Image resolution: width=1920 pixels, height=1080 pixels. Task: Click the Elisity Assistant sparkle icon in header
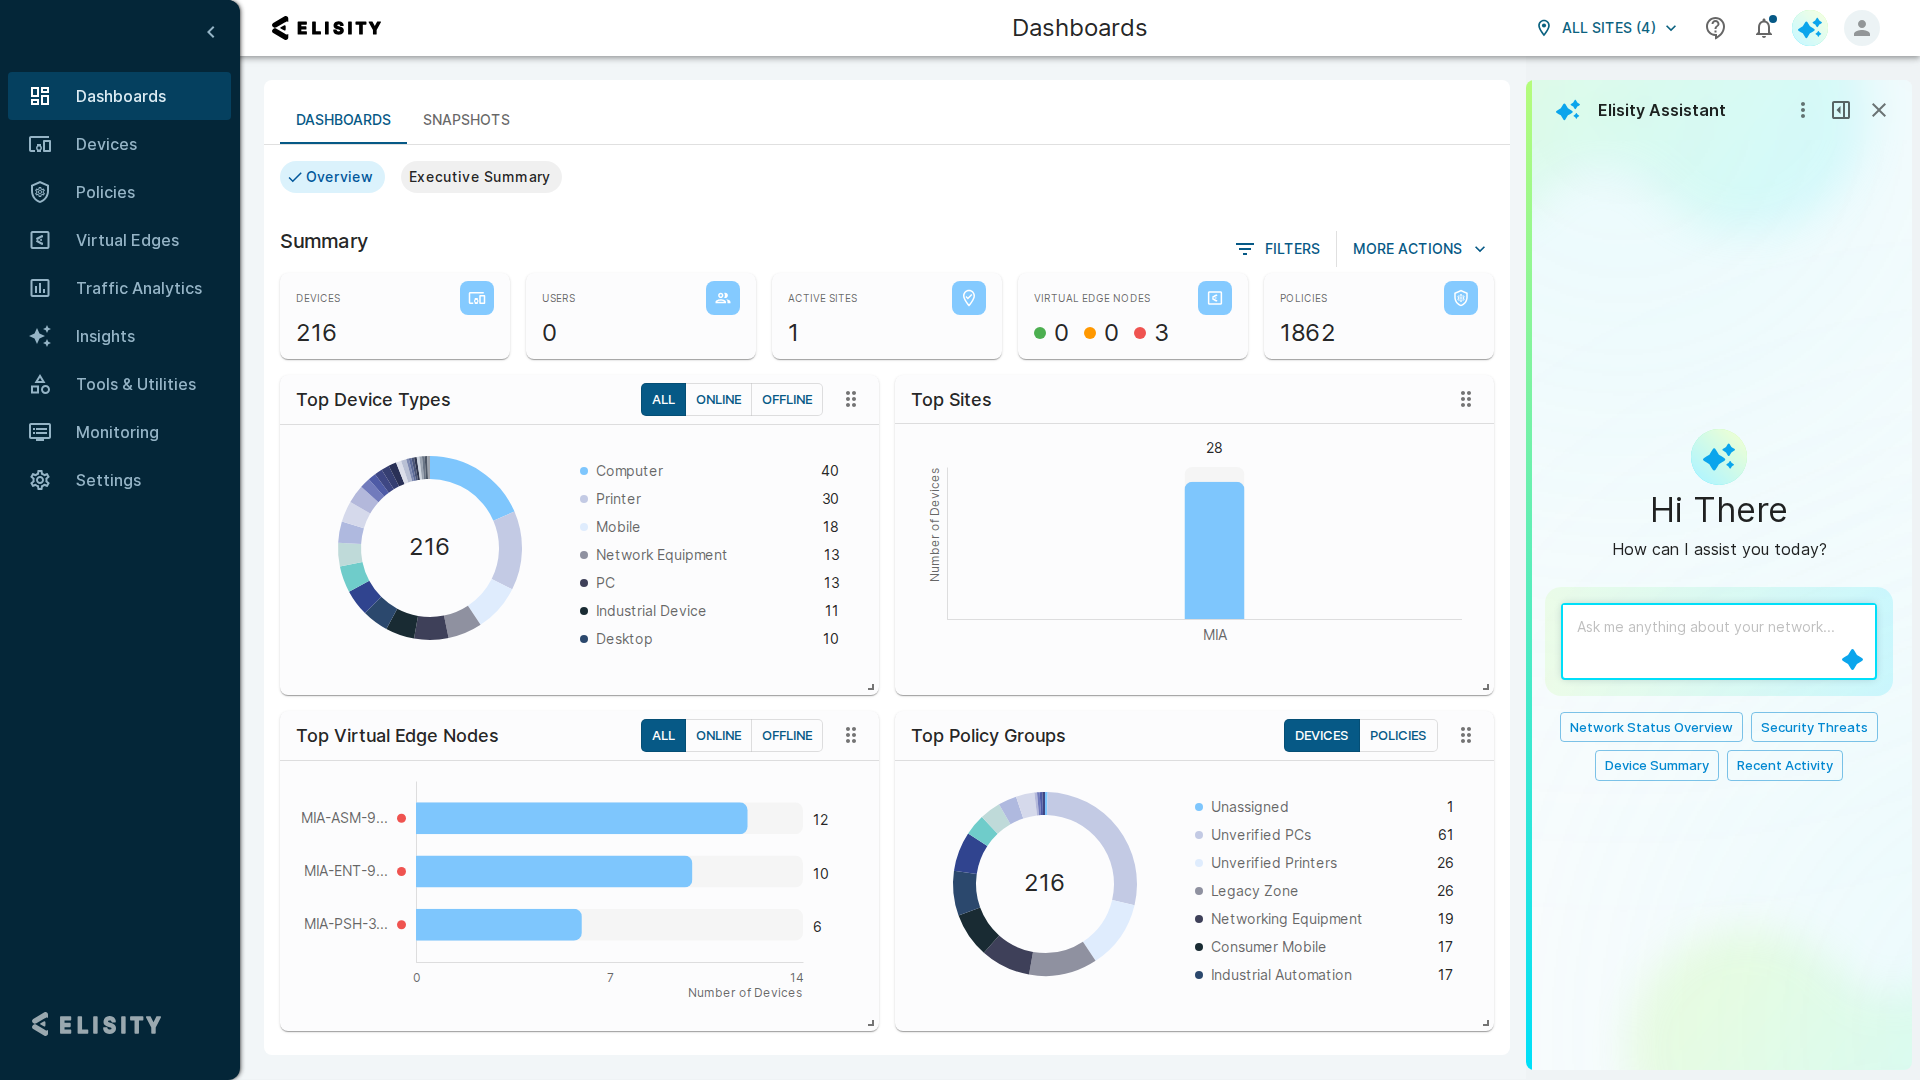[1810, 28]
